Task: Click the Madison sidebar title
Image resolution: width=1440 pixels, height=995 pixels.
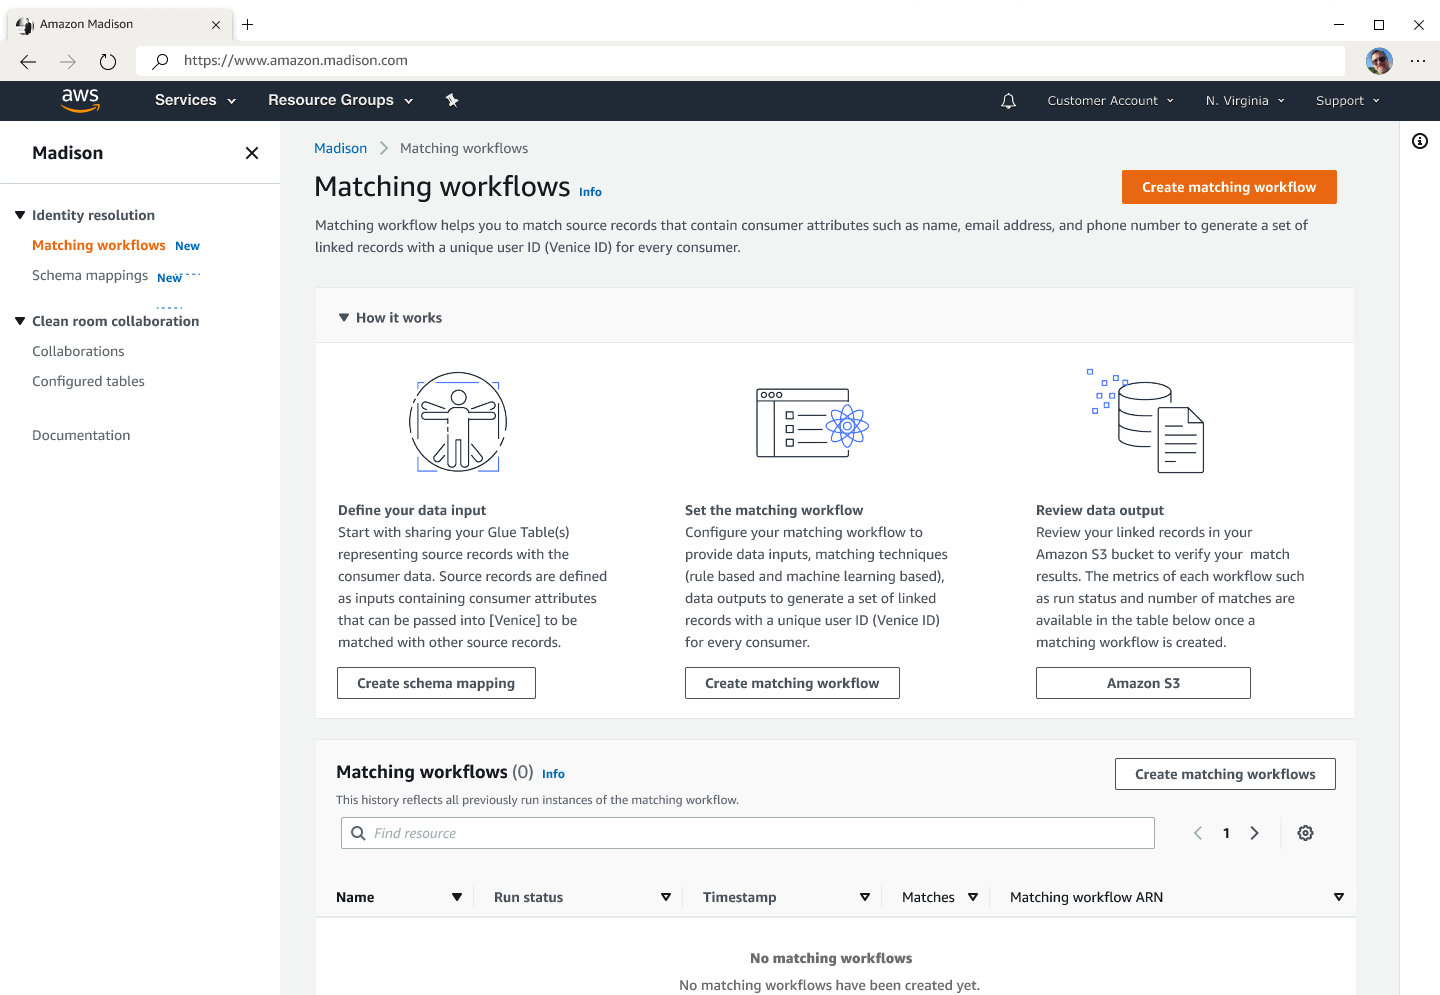Action: tap(67, 153)
